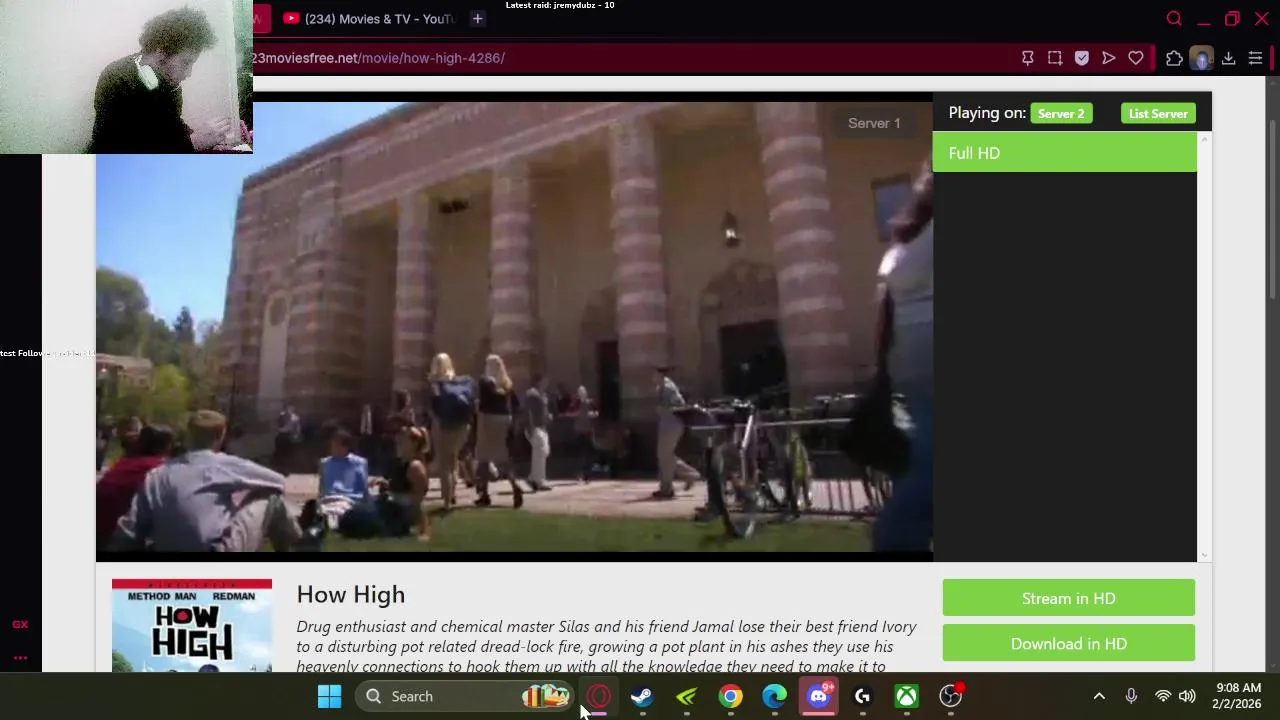Viewport: 1280px width, 720px height.
Task: Open Google Chrome from the taskbar
Action: [x=731, y=696]
